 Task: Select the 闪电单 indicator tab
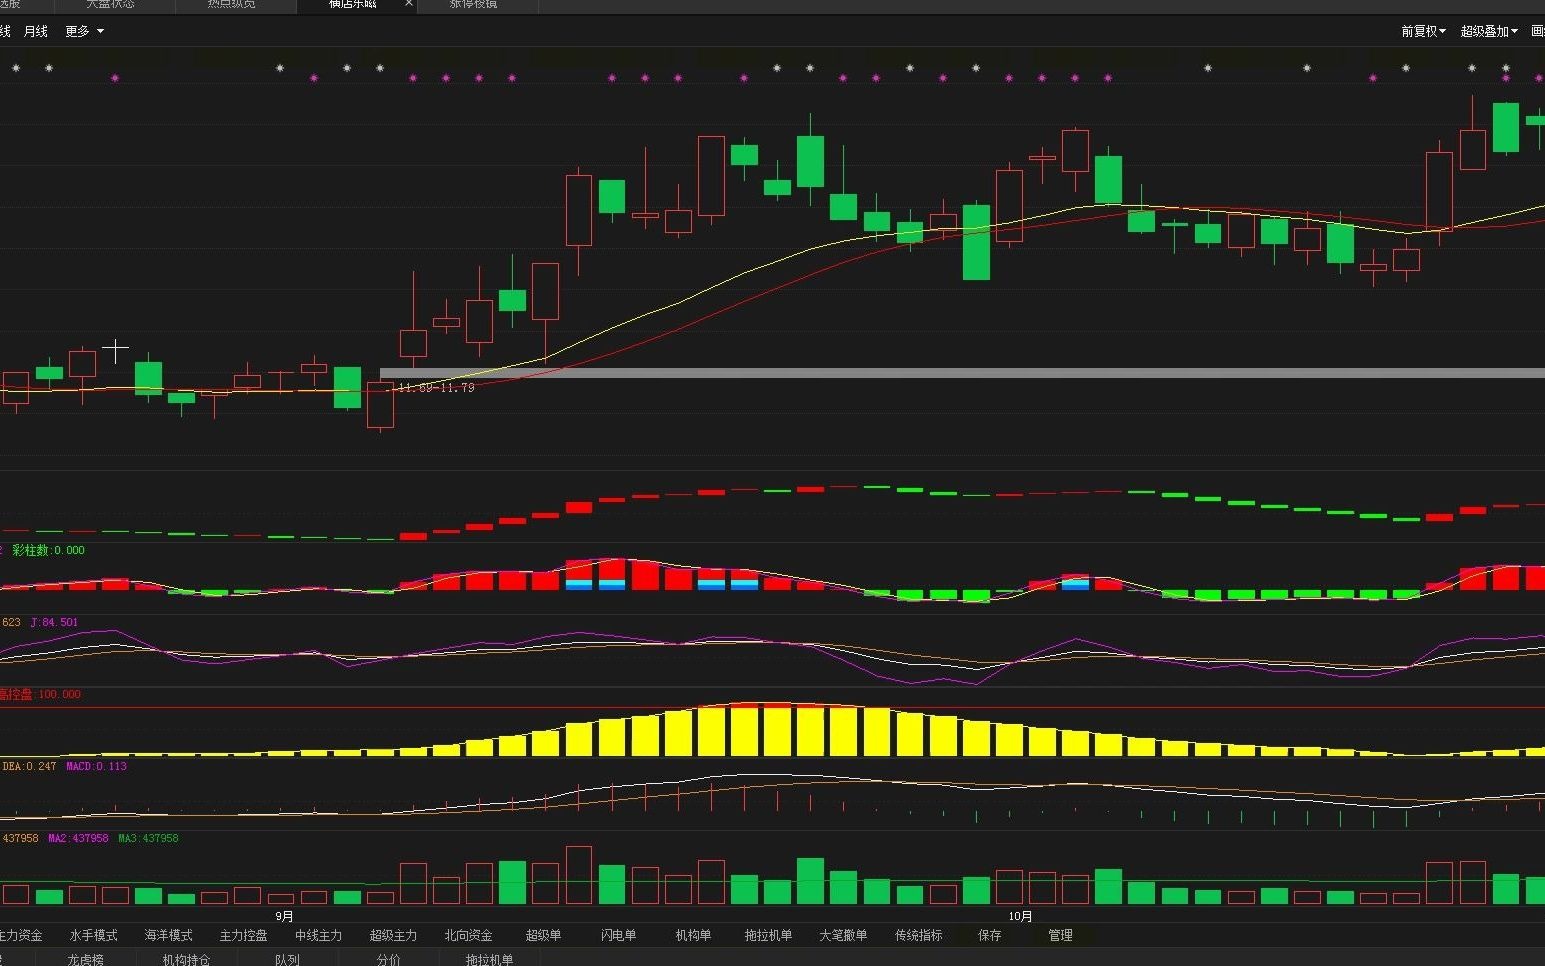[x=618, y=935]
